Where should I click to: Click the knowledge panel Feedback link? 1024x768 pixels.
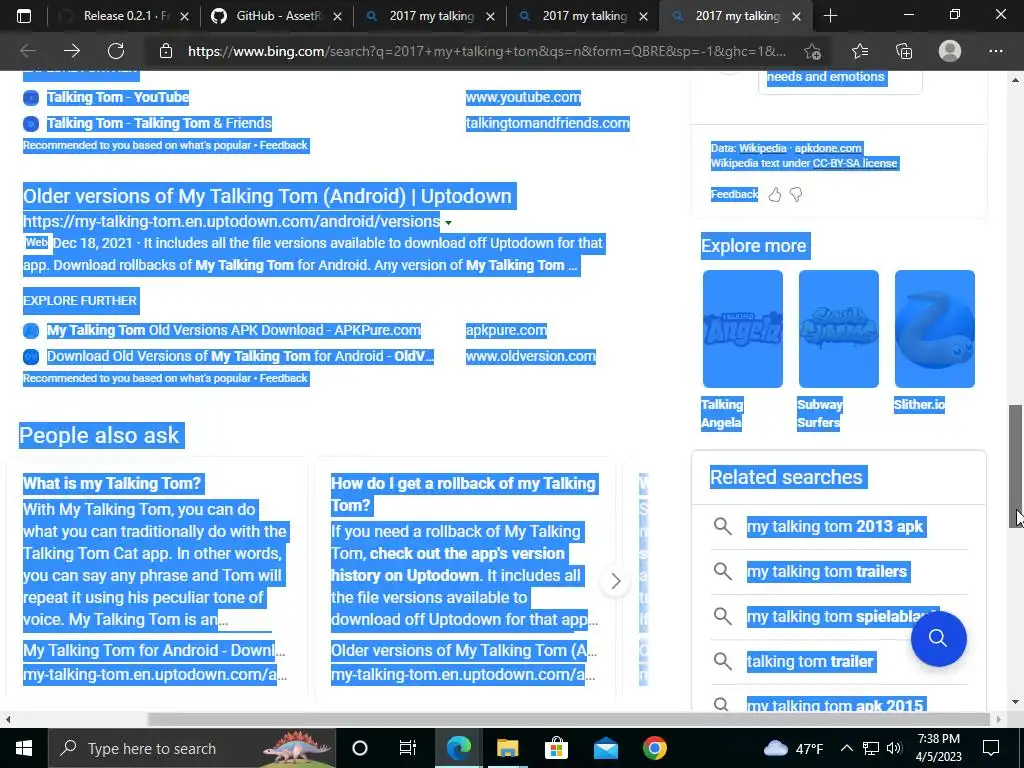[735, 195]
